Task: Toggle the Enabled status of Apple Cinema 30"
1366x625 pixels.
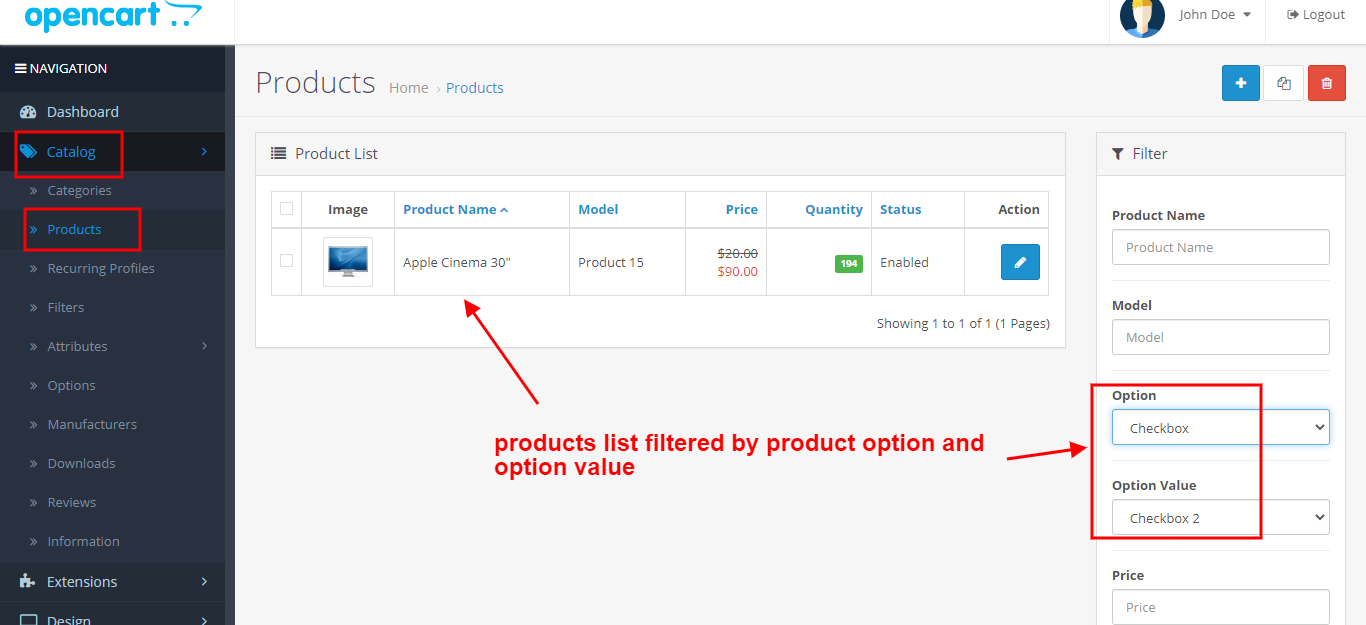Action: point(904,262)
